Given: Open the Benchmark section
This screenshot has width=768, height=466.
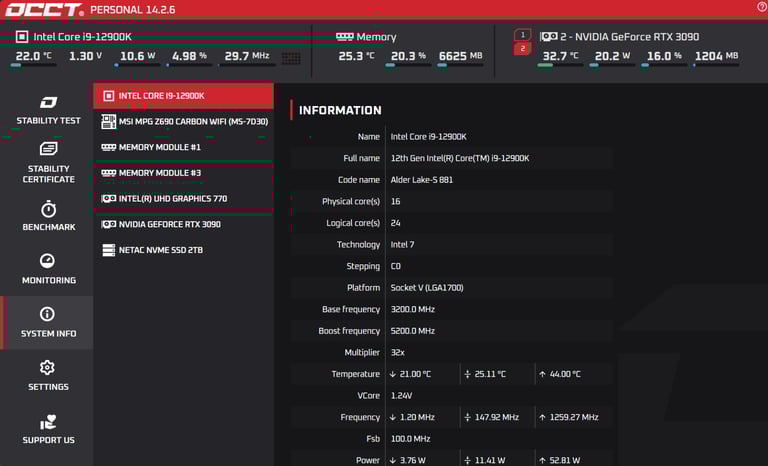Looking at the screenshot, I should [x=48, y=216].
